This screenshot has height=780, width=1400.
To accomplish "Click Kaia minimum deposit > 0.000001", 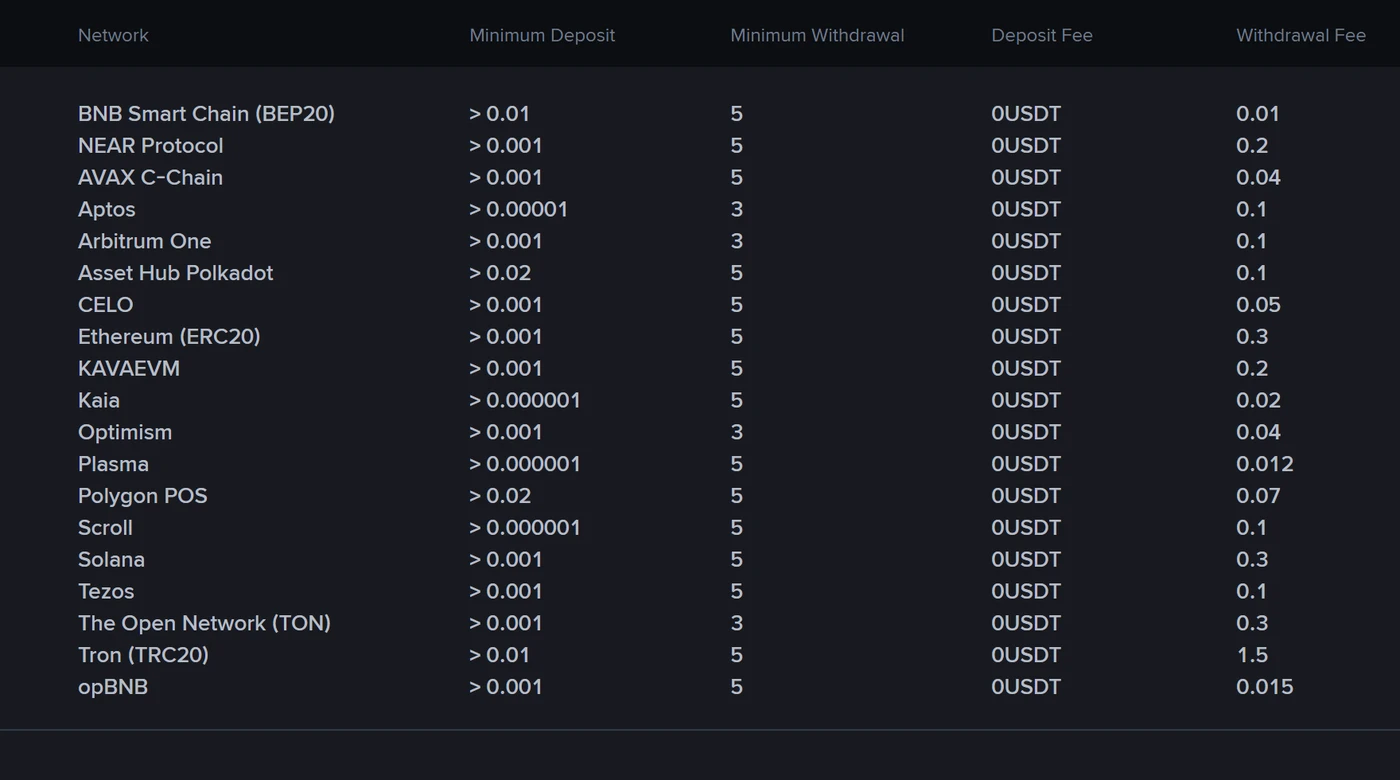I will point(525,401).
